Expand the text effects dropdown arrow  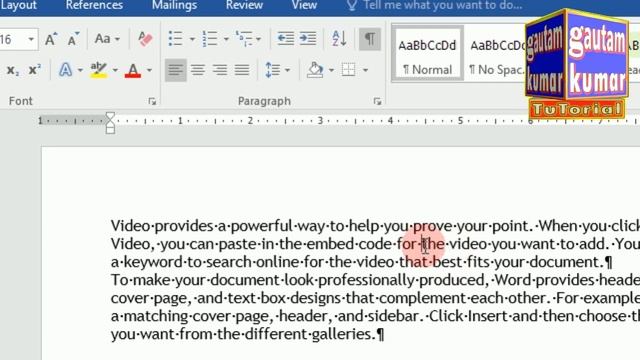(80, 71)
